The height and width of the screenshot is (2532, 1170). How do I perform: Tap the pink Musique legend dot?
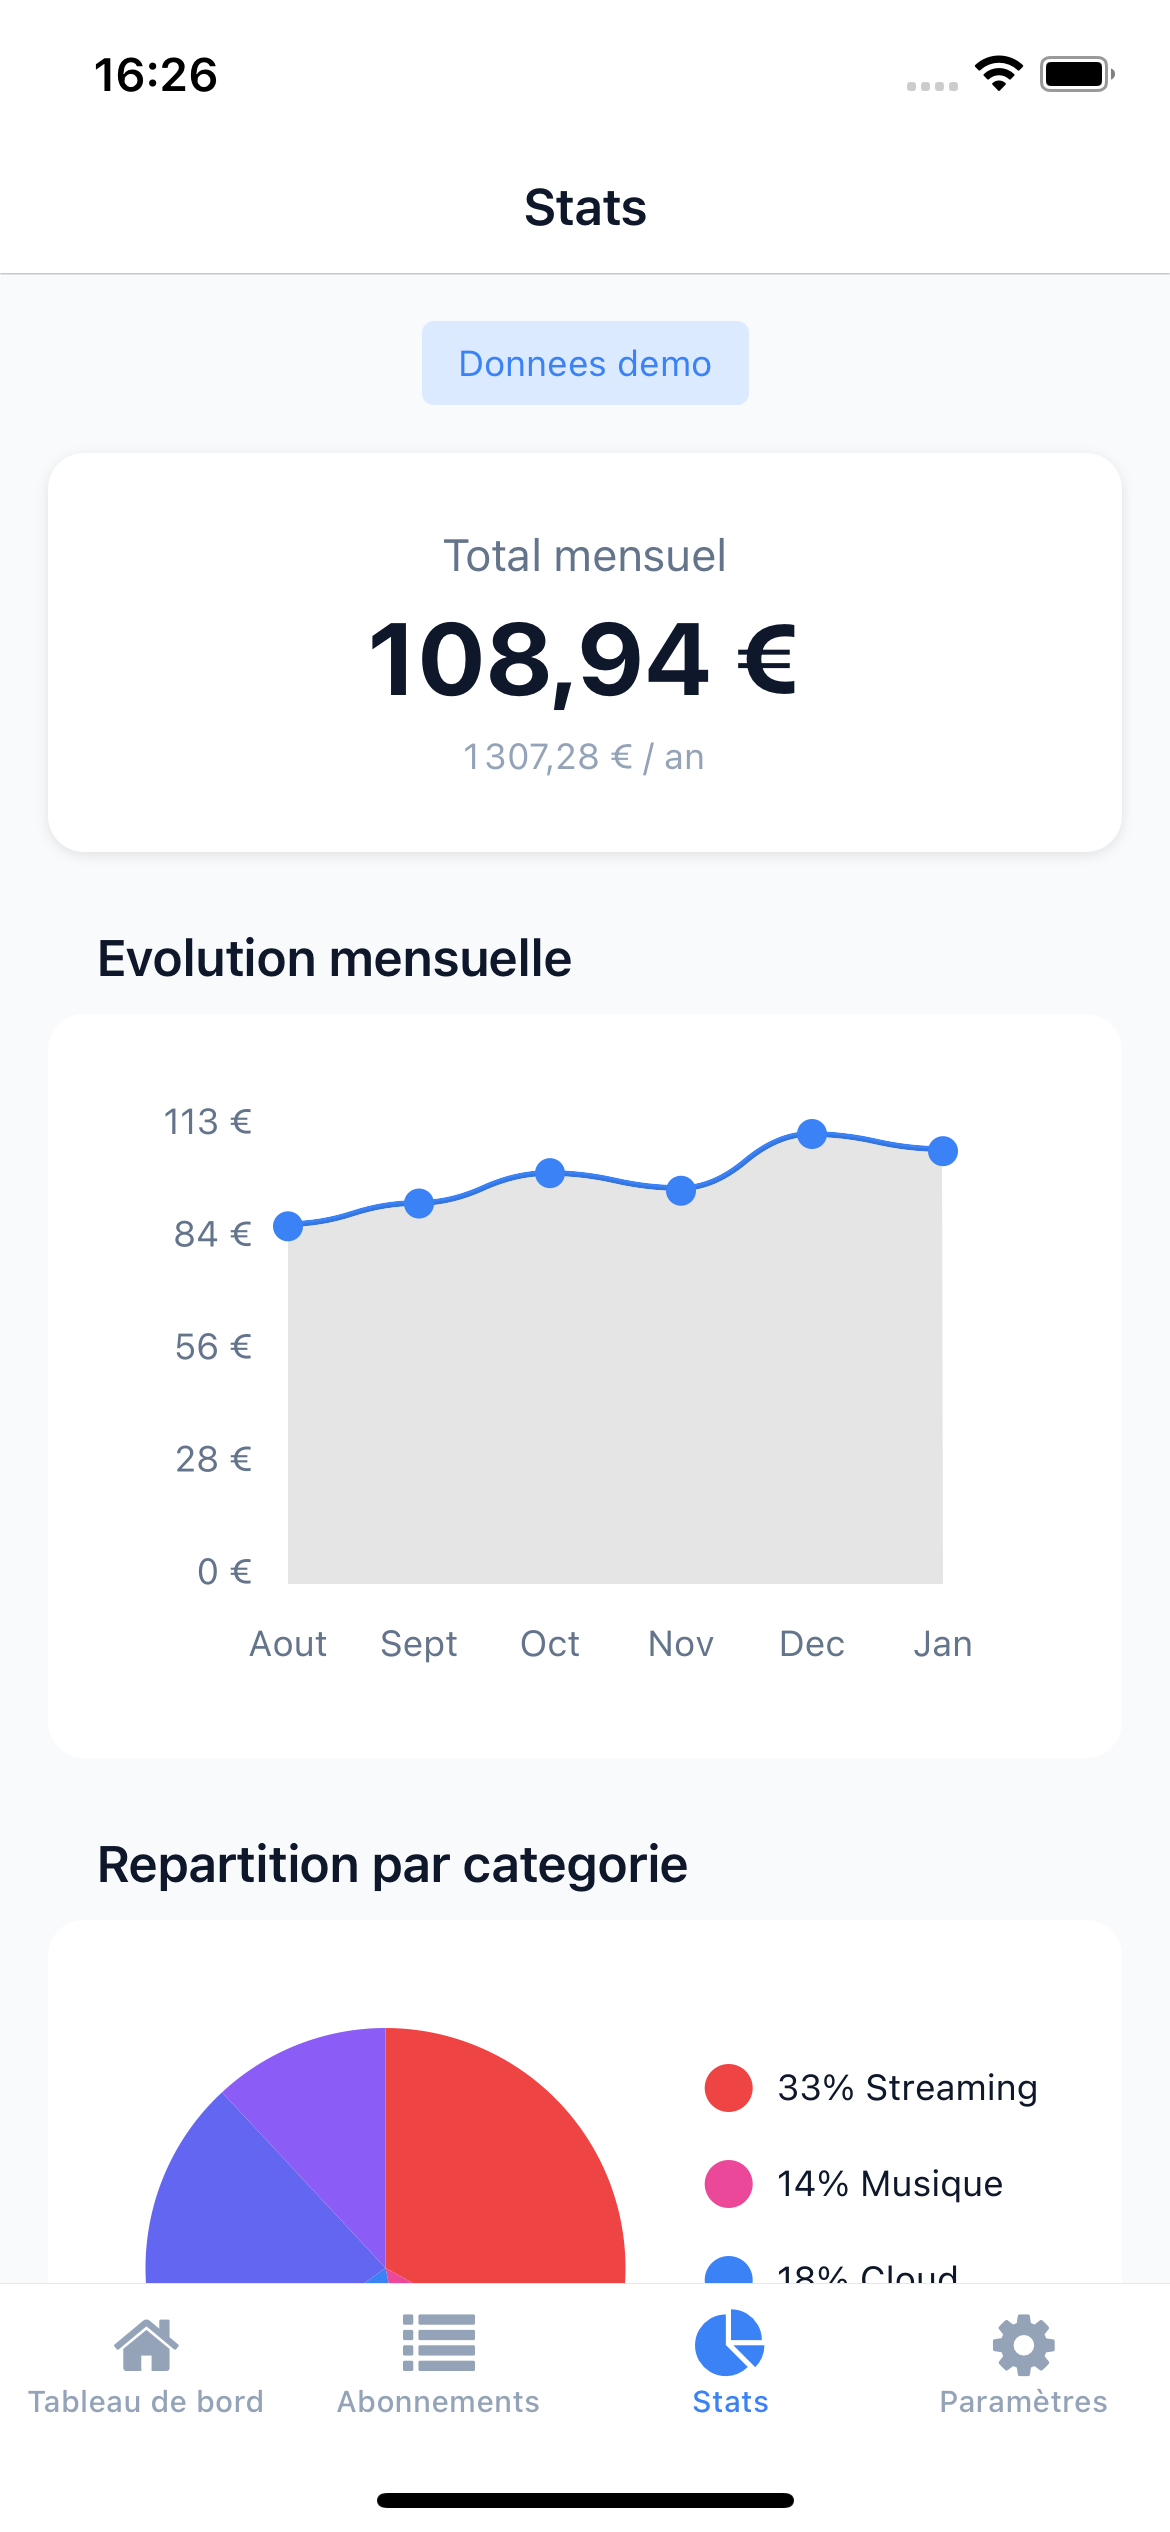pos(728,2183)
